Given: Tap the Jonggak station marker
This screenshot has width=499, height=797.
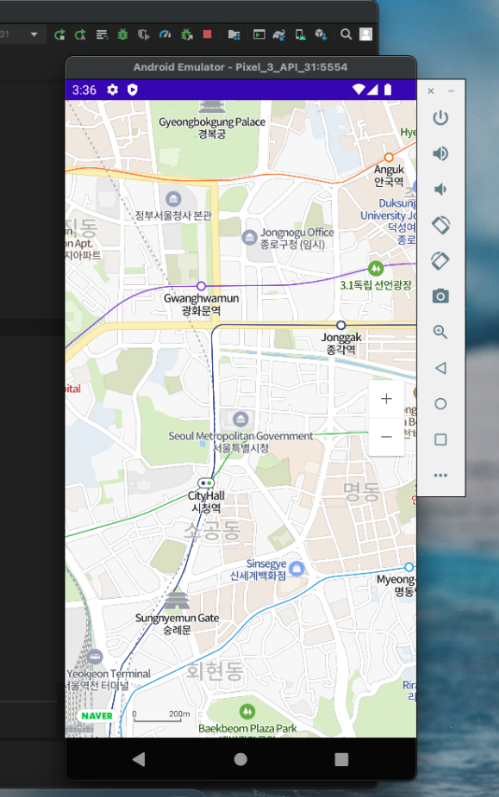Looking at the screenshot, I should (x=341, y=325).
